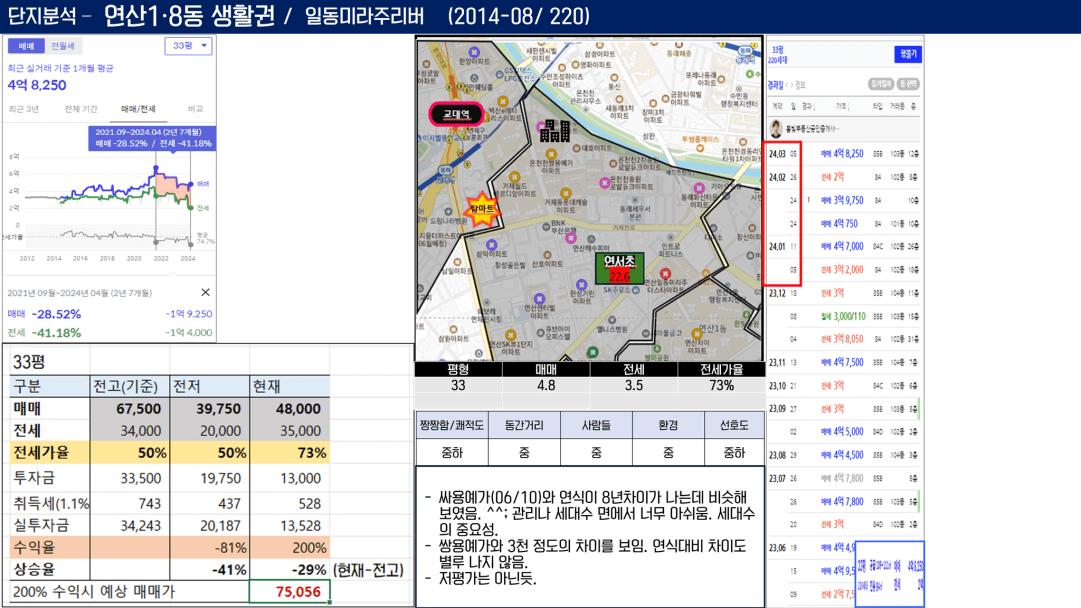Click the 연산센터빌 아파트 purple marker
1081x608 pixels.
[539, 298]
